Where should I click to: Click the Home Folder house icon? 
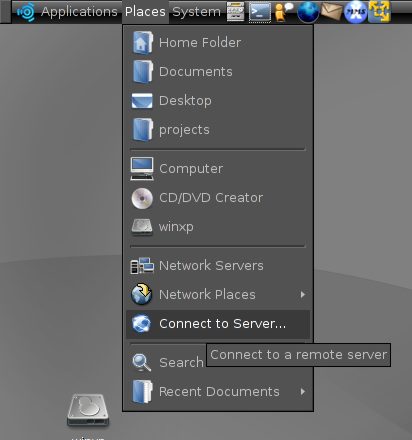142,42
